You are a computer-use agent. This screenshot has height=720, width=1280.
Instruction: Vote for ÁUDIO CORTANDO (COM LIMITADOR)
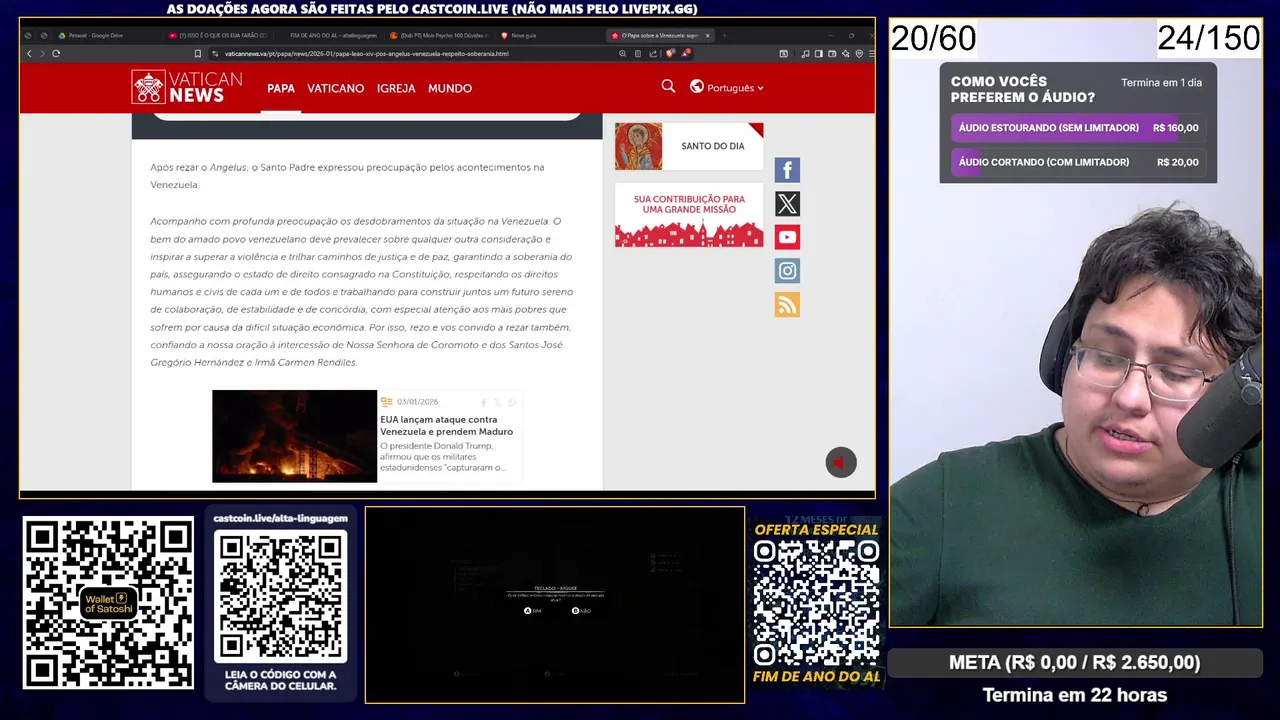(x=1078, y=162)
